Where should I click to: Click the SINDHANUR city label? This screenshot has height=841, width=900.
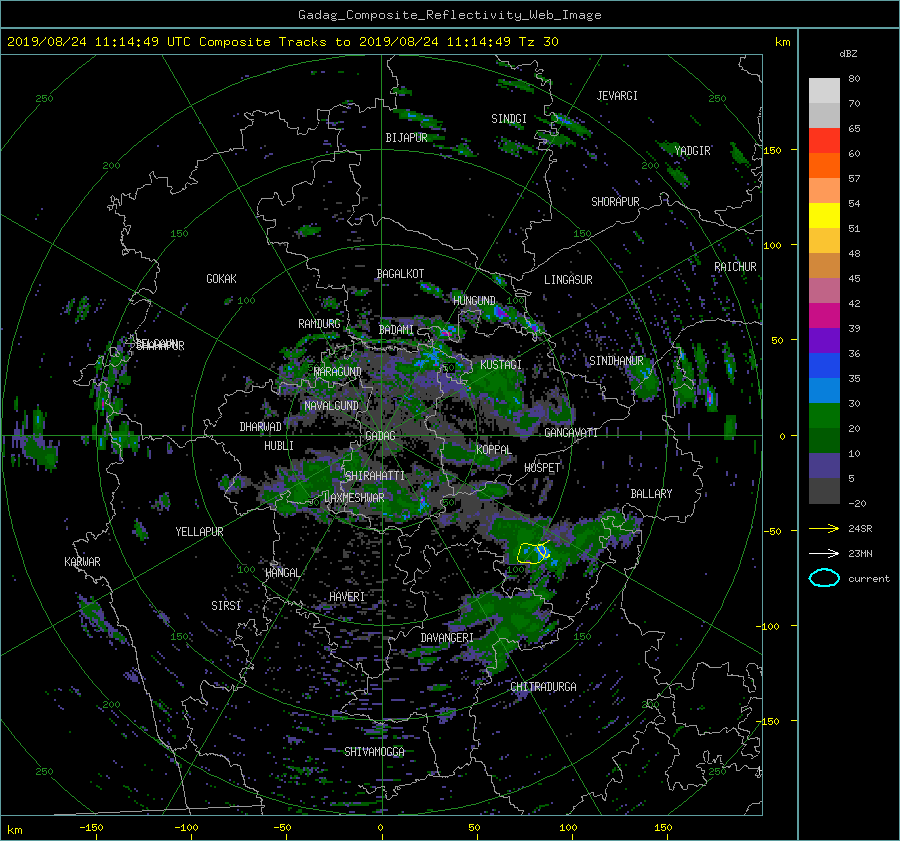click(616, 361)
